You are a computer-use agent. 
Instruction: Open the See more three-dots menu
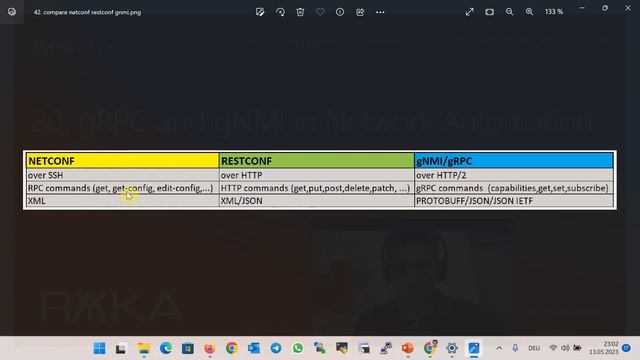click(x=380, y=12)
